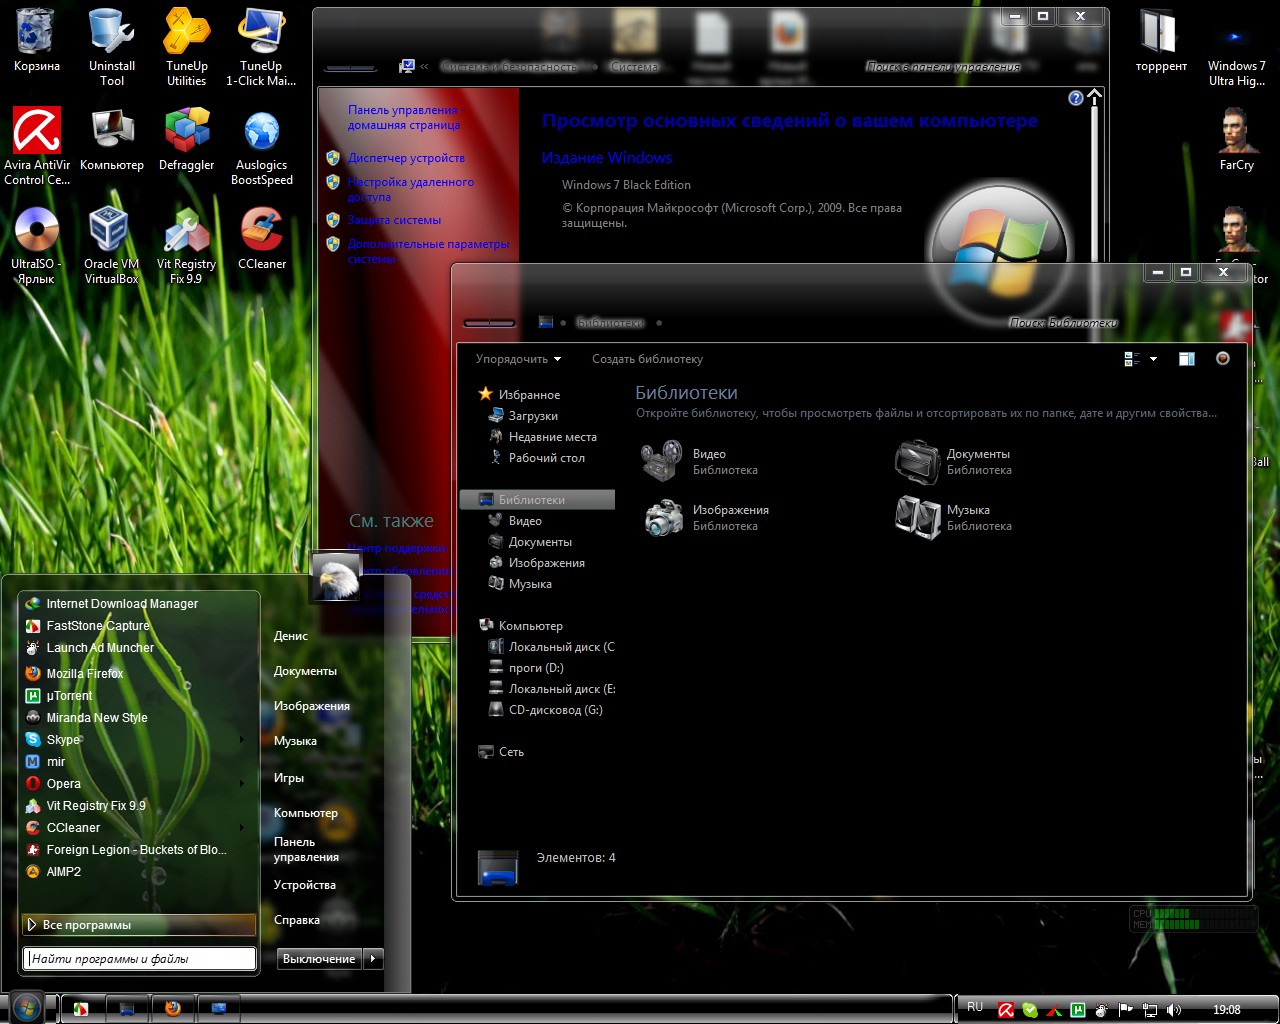Expand the shutdown options arrow next to Выключение

373,959
